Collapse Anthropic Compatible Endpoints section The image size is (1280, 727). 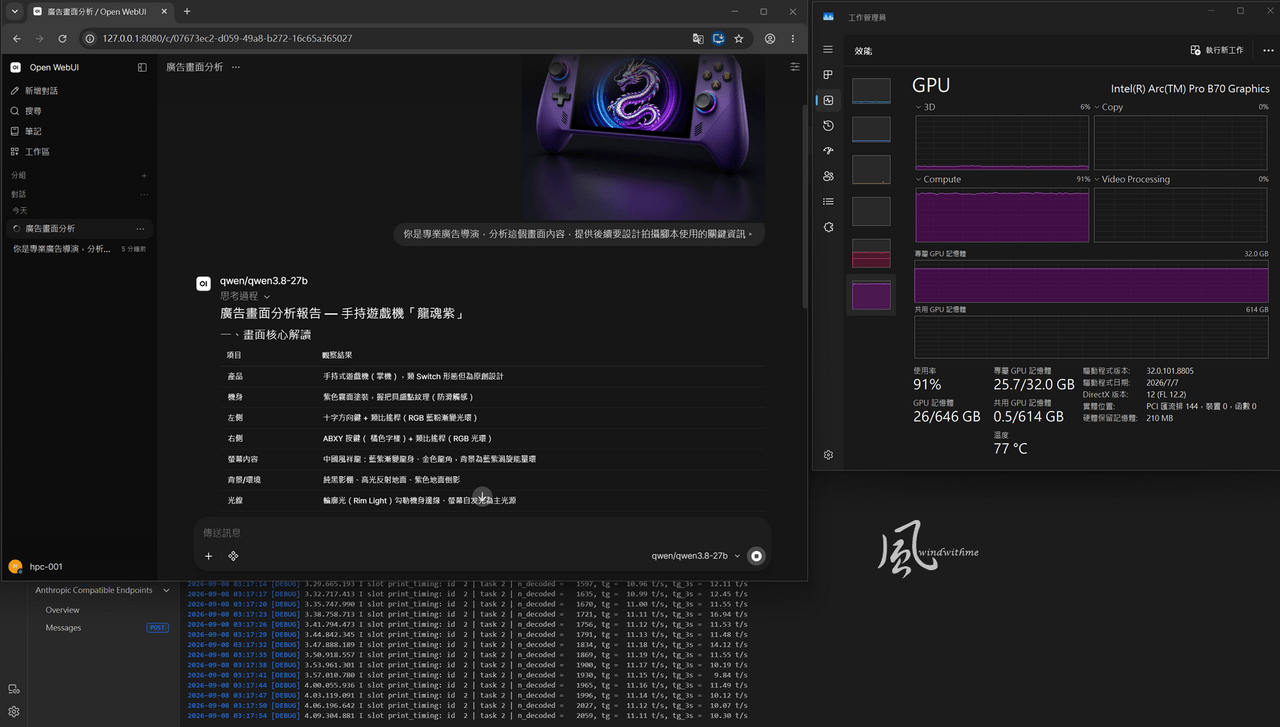pos(166,590)
